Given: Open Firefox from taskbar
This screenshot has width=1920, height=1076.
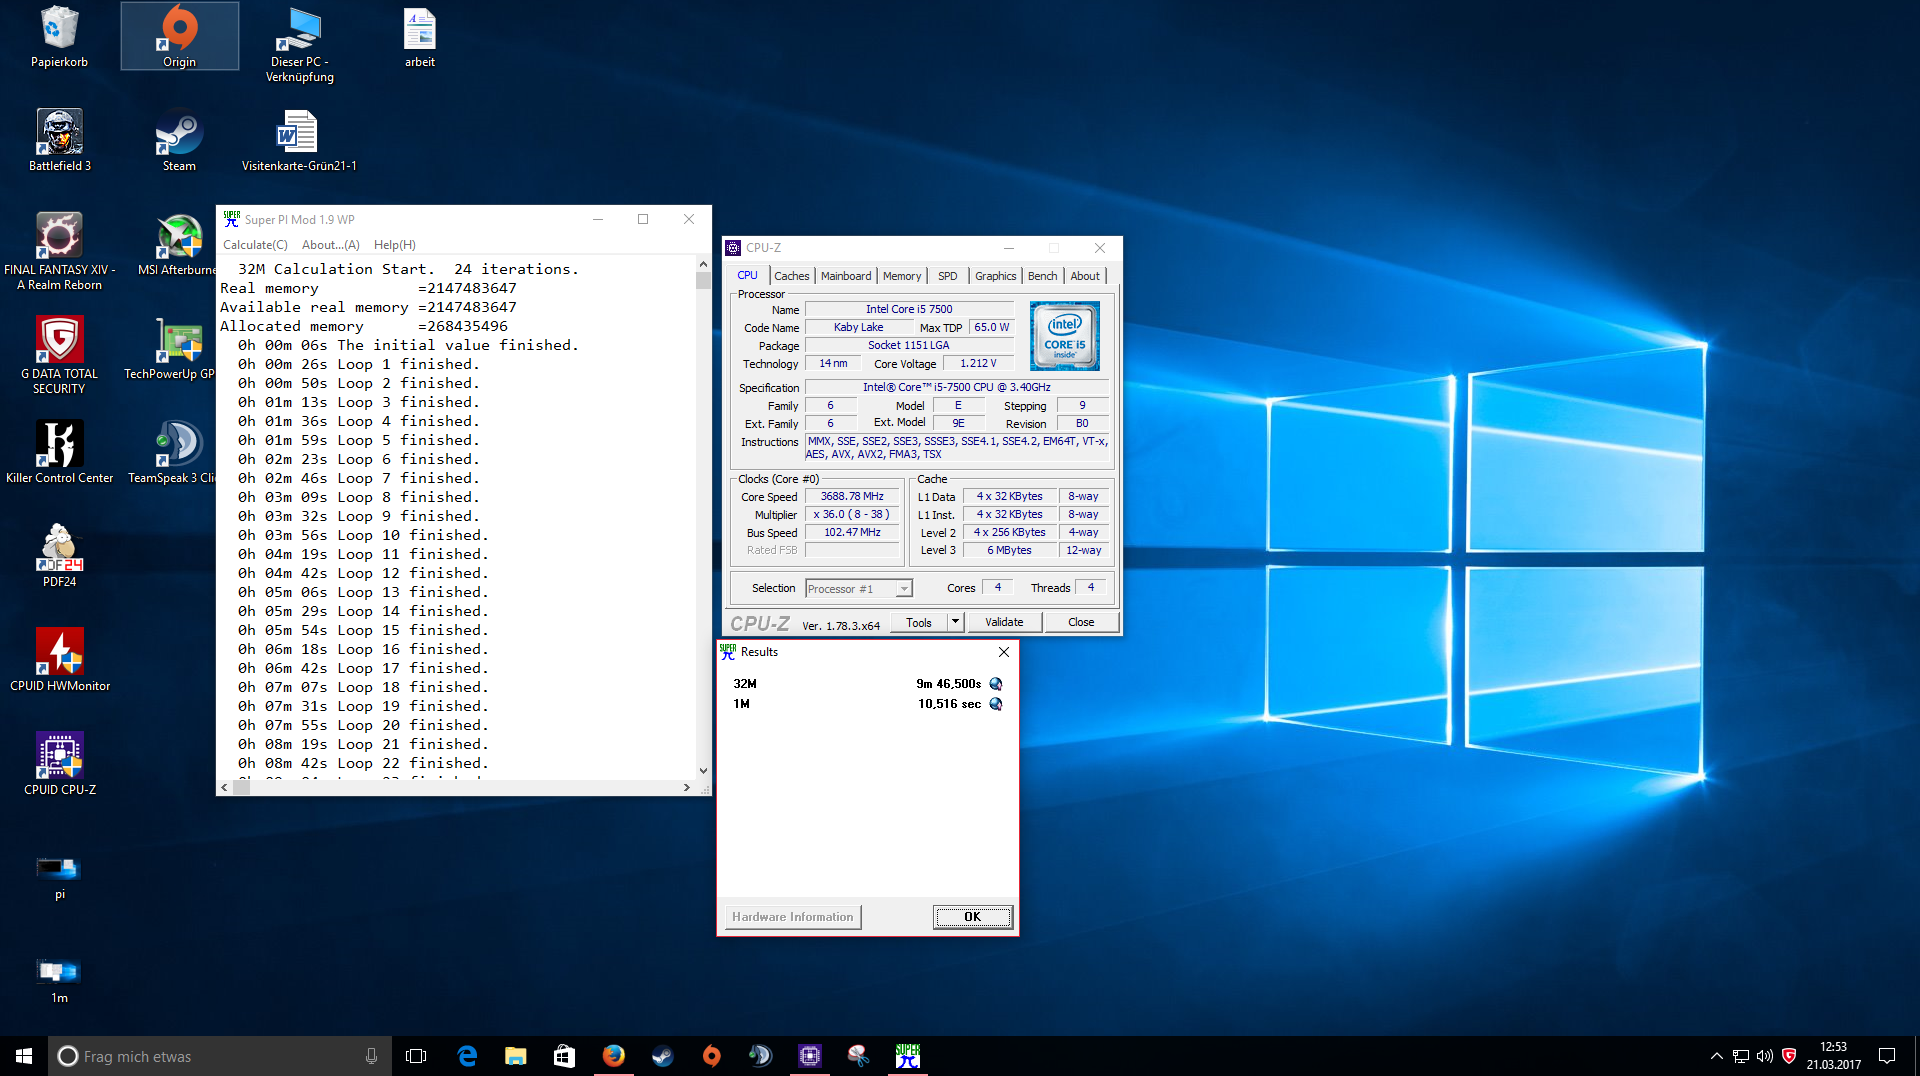Looking at the screenshot, I should (x=614, y=1056).
